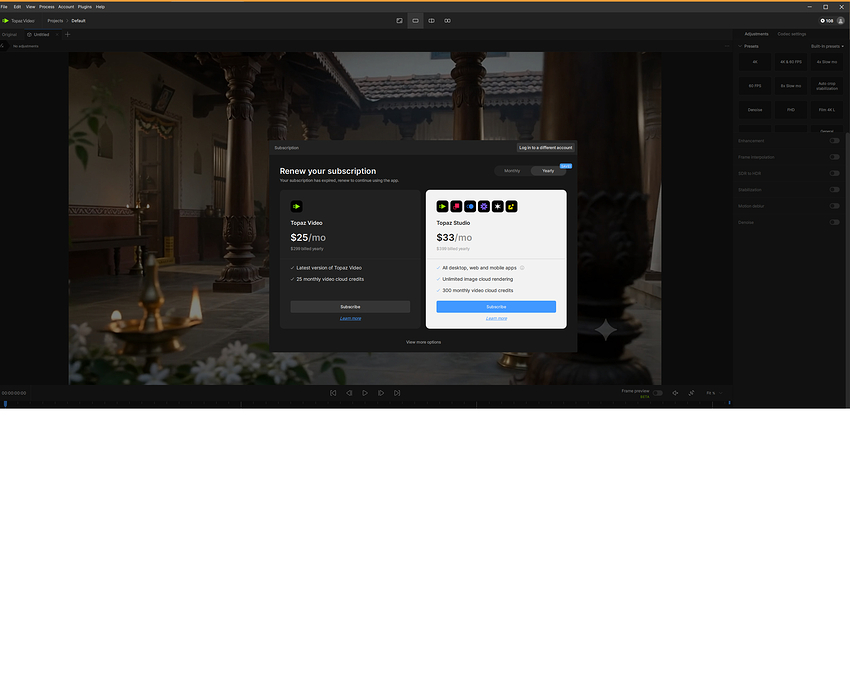Click the wand icon beside 'No adjustments'

pos(3,46)
